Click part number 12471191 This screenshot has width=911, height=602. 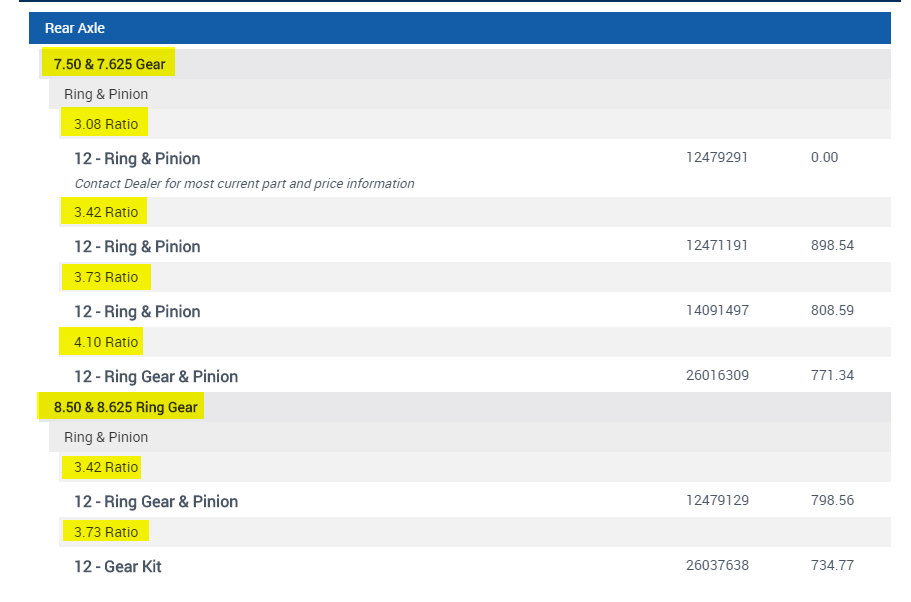coord(717,245)
